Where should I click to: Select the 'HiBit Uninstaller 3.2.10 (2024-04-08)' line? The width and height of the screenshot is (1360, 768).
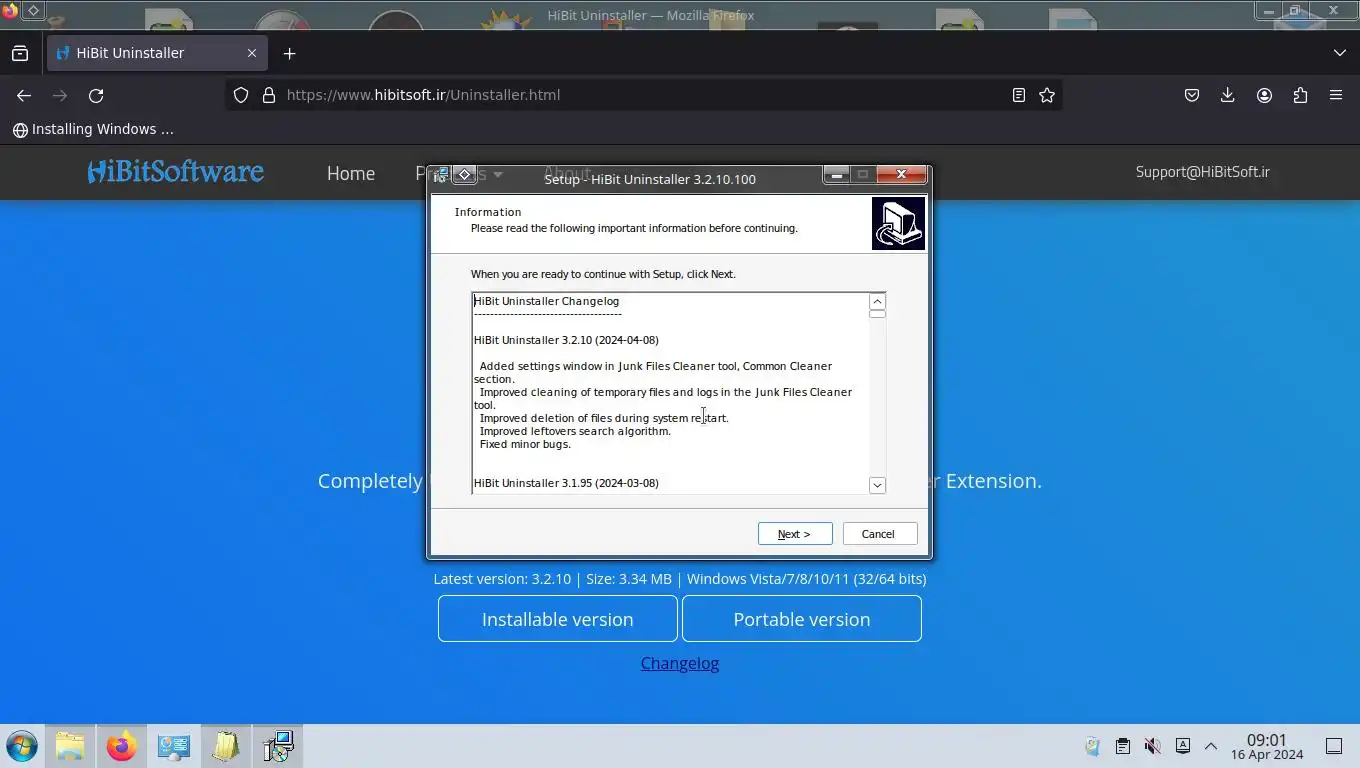tap(566, 340)
